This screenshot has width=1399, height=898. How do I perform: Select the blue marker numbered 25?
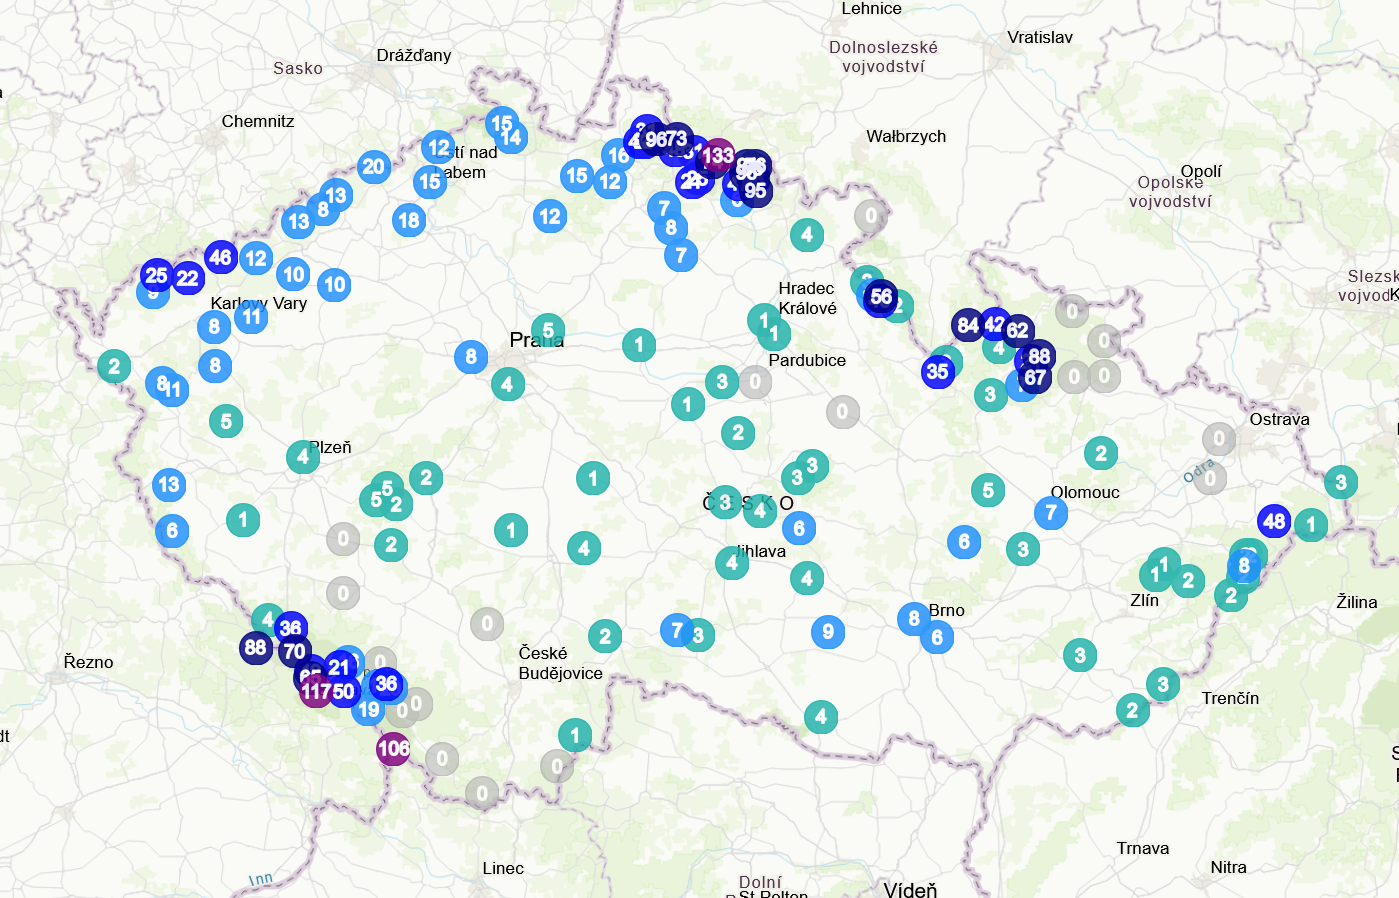click(x=157, y=275)
